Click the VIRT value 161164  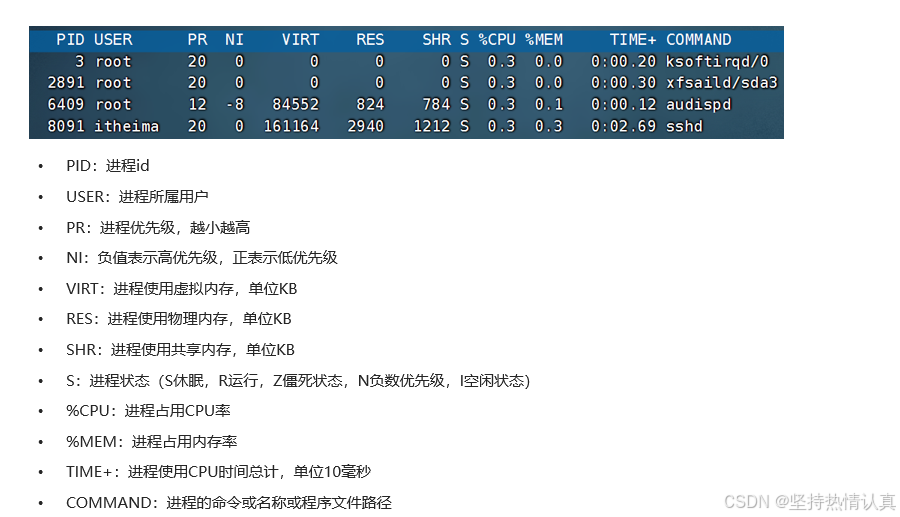pos(291,126)
